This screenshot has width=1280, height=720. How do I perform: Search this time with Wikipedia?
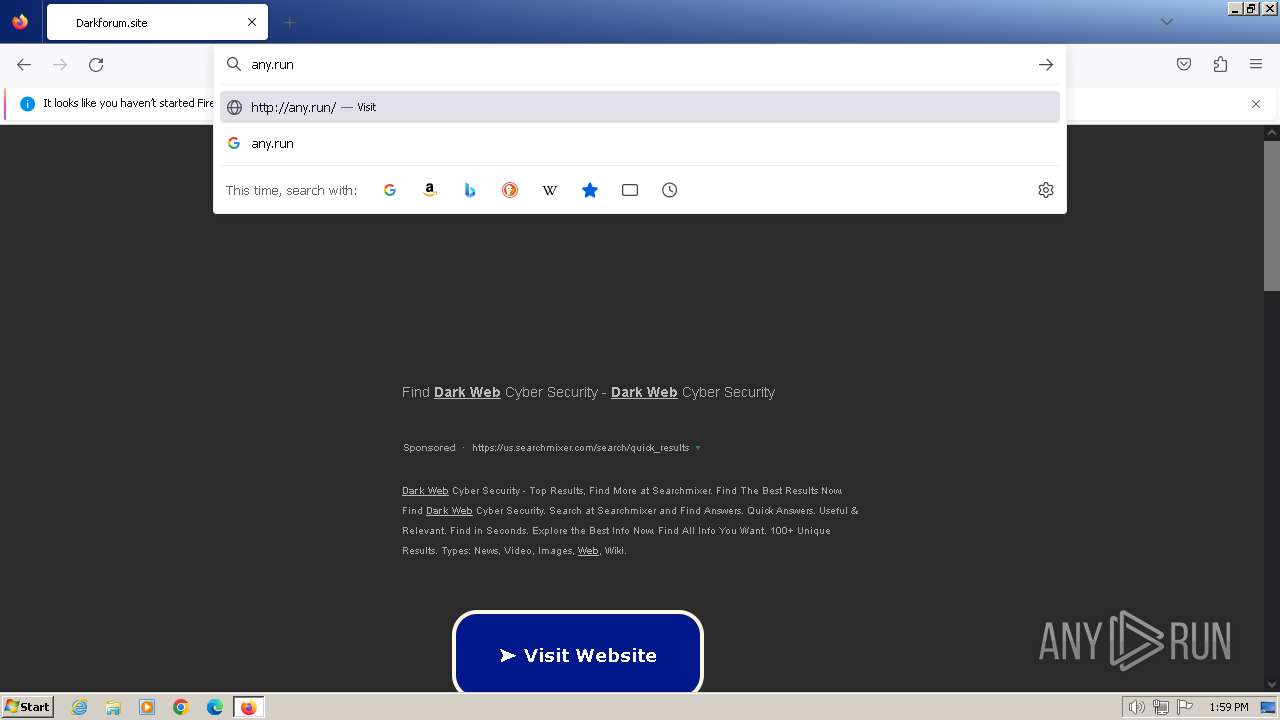pyautogui.click(x=550, y=190)
